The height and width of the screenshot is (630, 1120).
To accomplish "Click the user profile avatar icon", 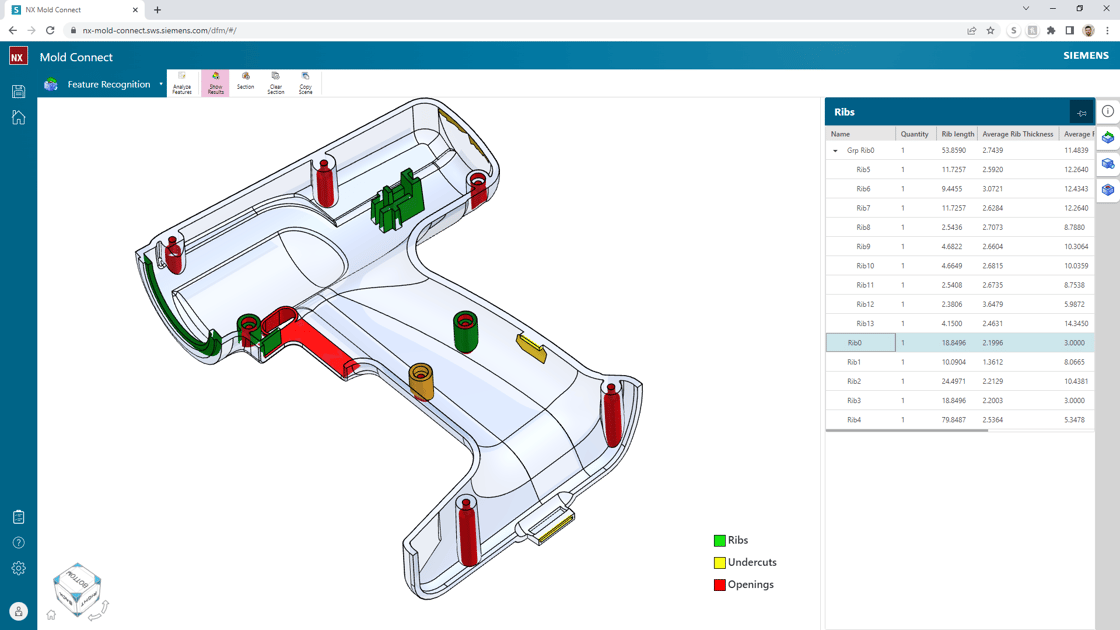I will (x=18, y=611).
